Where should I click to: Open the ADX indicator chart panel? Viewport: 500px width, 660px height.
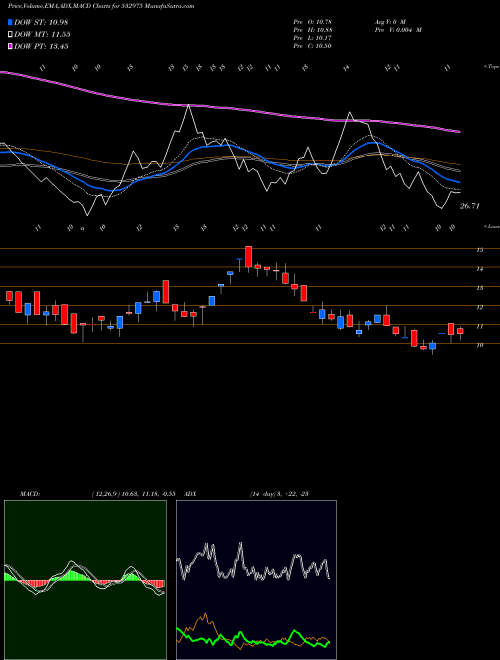click(256, 580)
